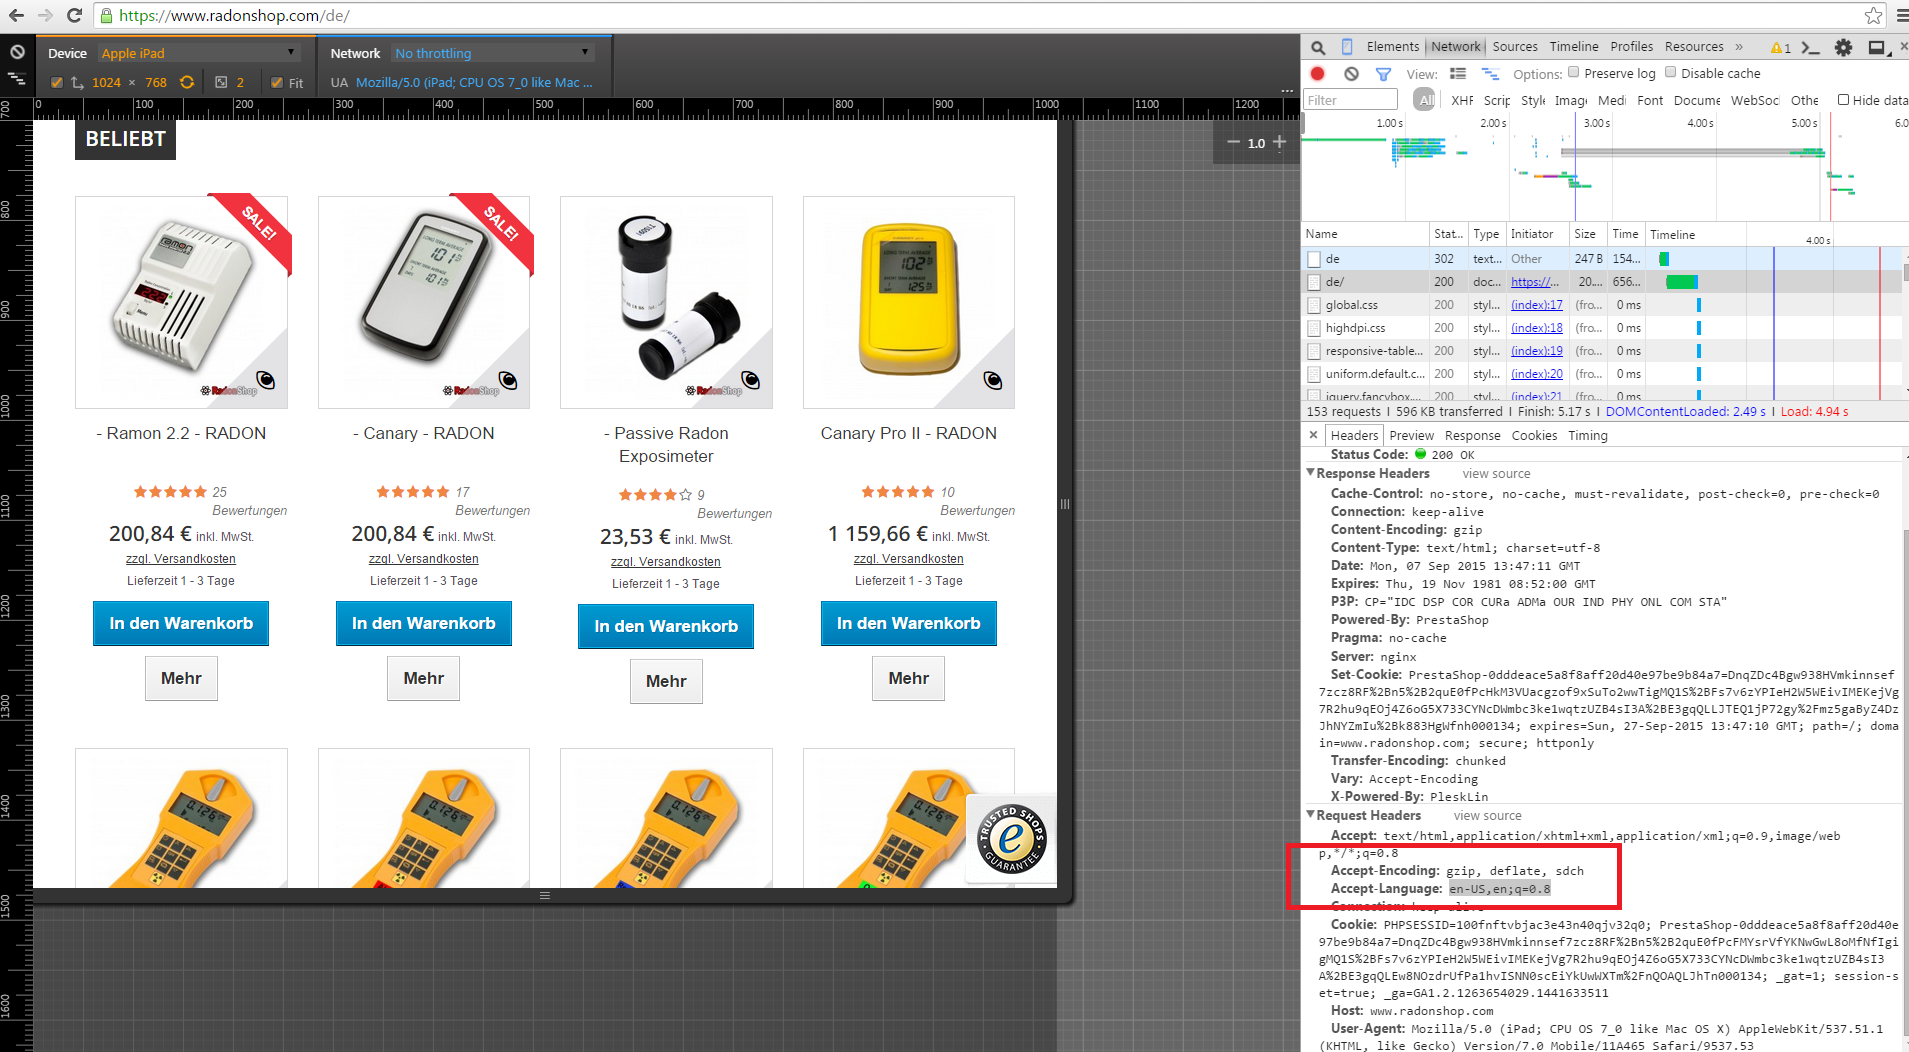The image size is (1909, 1052).
Task: Enable the Preserve log checkbox
Action: coord(1574,72)
